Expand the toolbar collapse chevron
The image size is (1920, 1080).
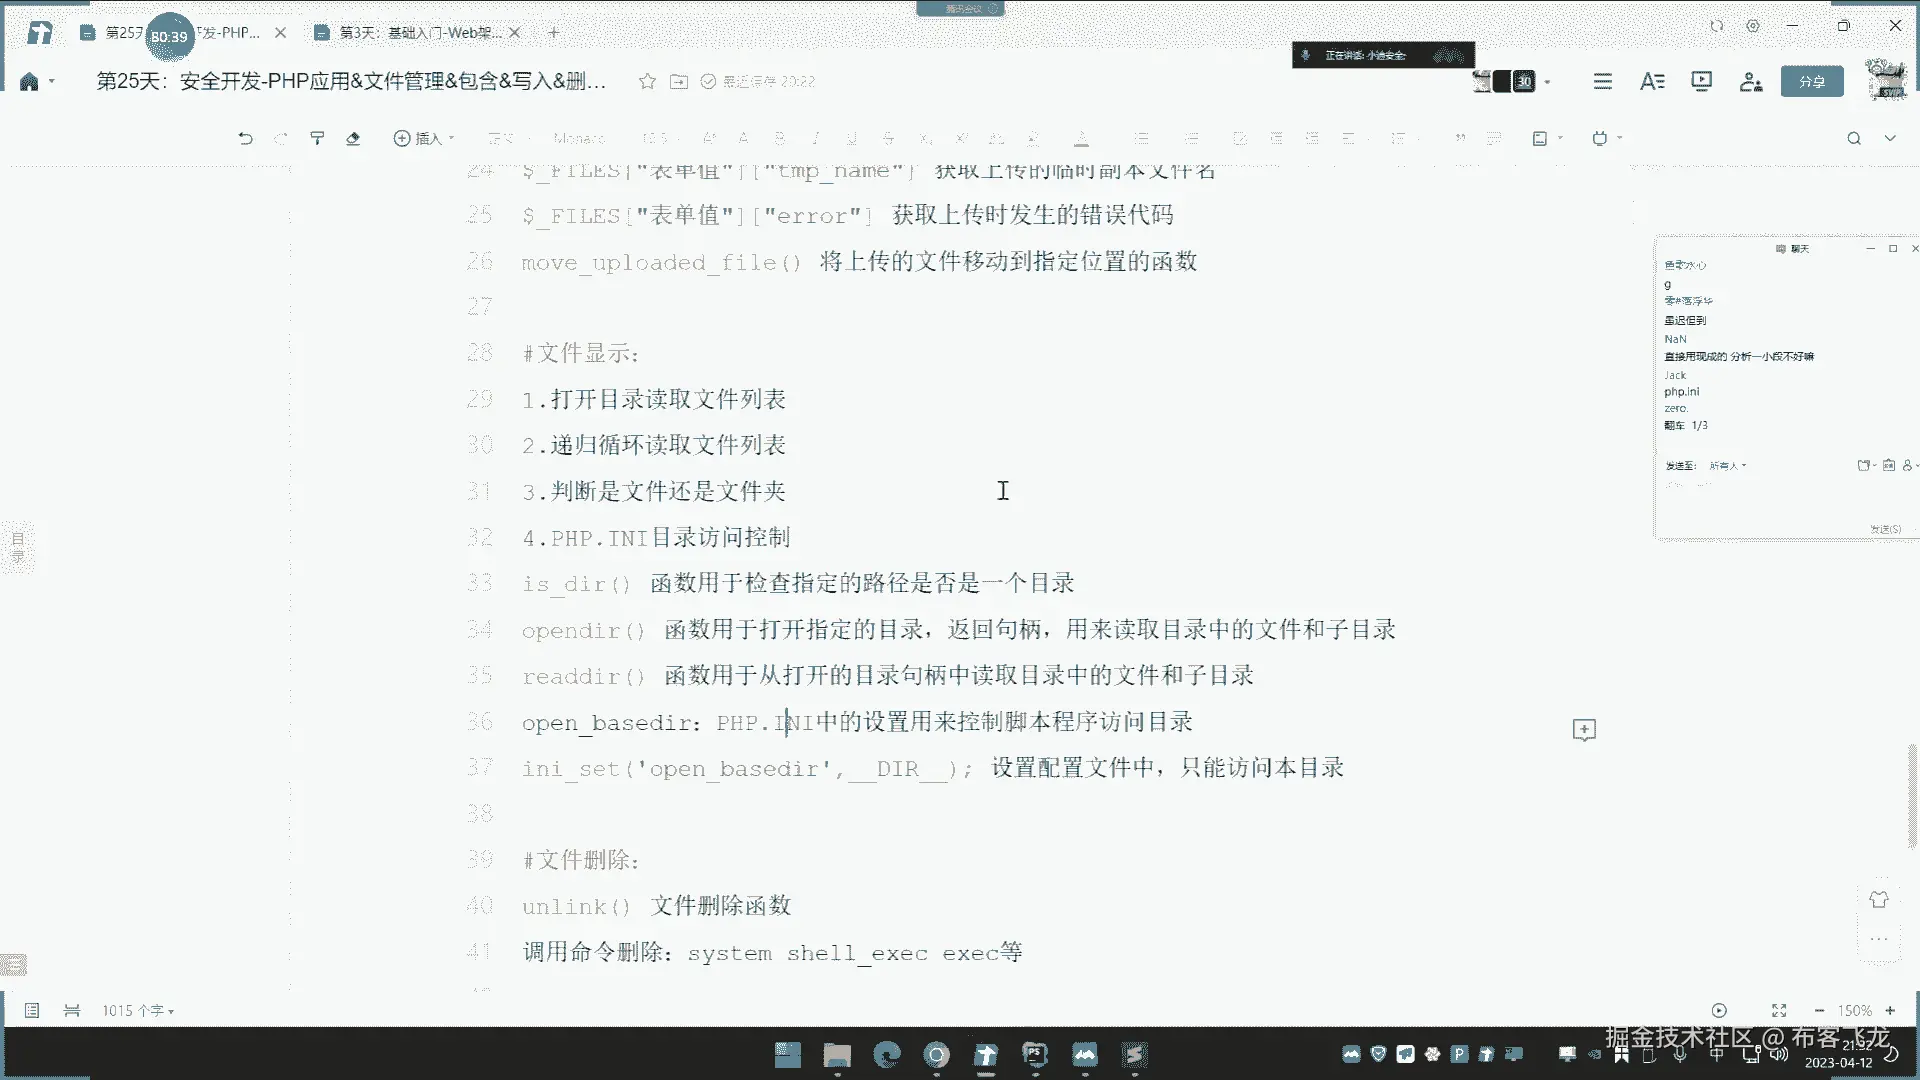[1890, 138]
